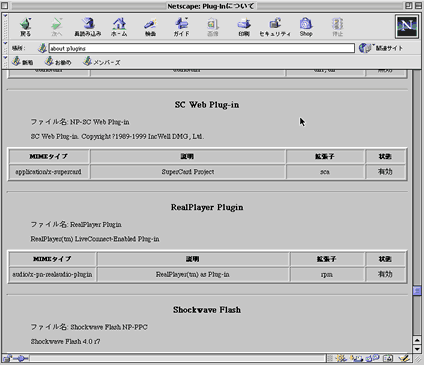Open Navigator from the component bar
424x365 pixels.
tap(341, 358)
